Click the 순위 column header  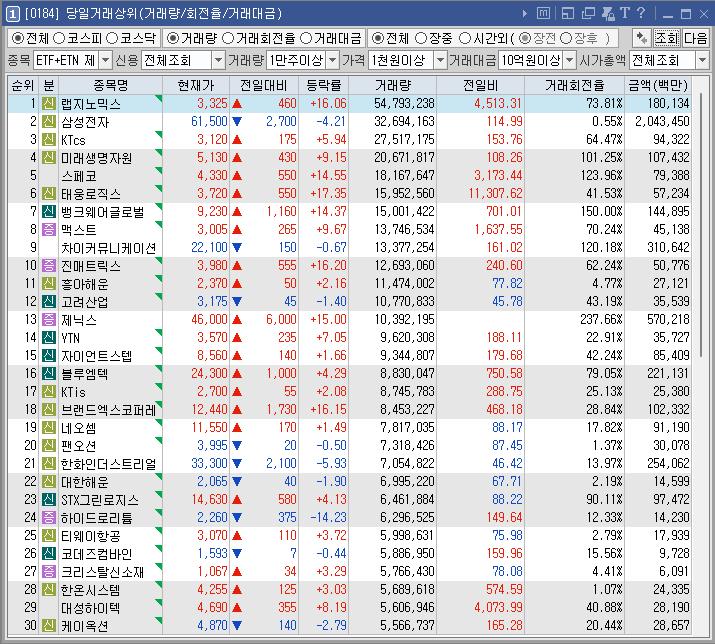point(23,85)
